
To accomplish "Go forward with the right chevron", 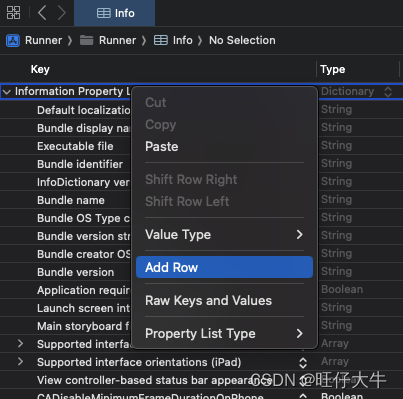I will pyautogui.click(x=61, y=13).
